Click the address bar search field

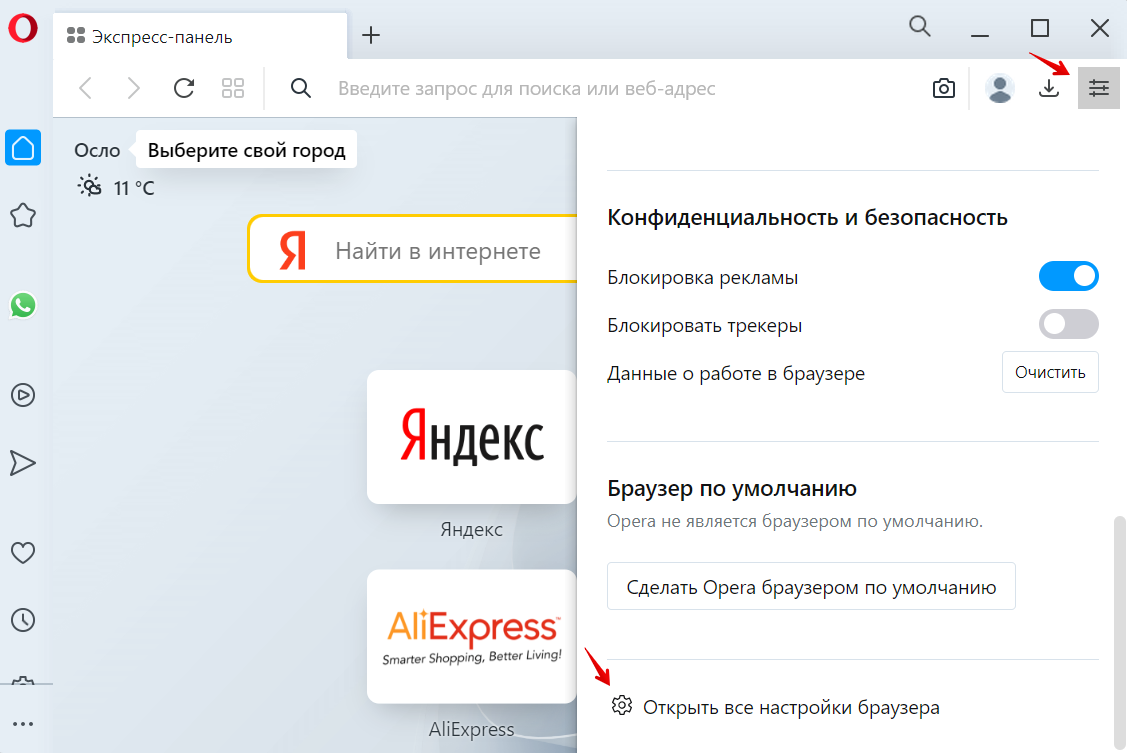point(600,89)
